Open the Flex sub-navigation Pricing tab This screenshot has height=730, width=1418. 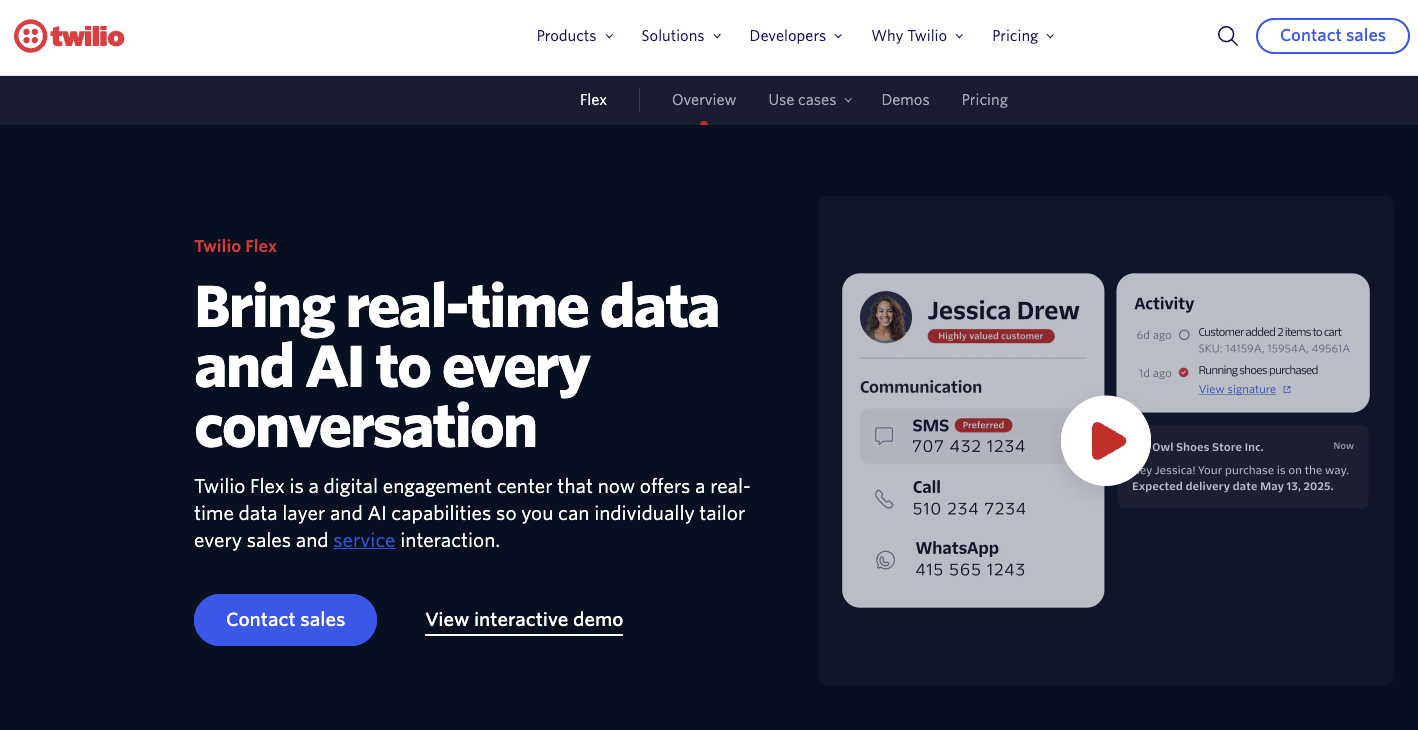point(984,100)
